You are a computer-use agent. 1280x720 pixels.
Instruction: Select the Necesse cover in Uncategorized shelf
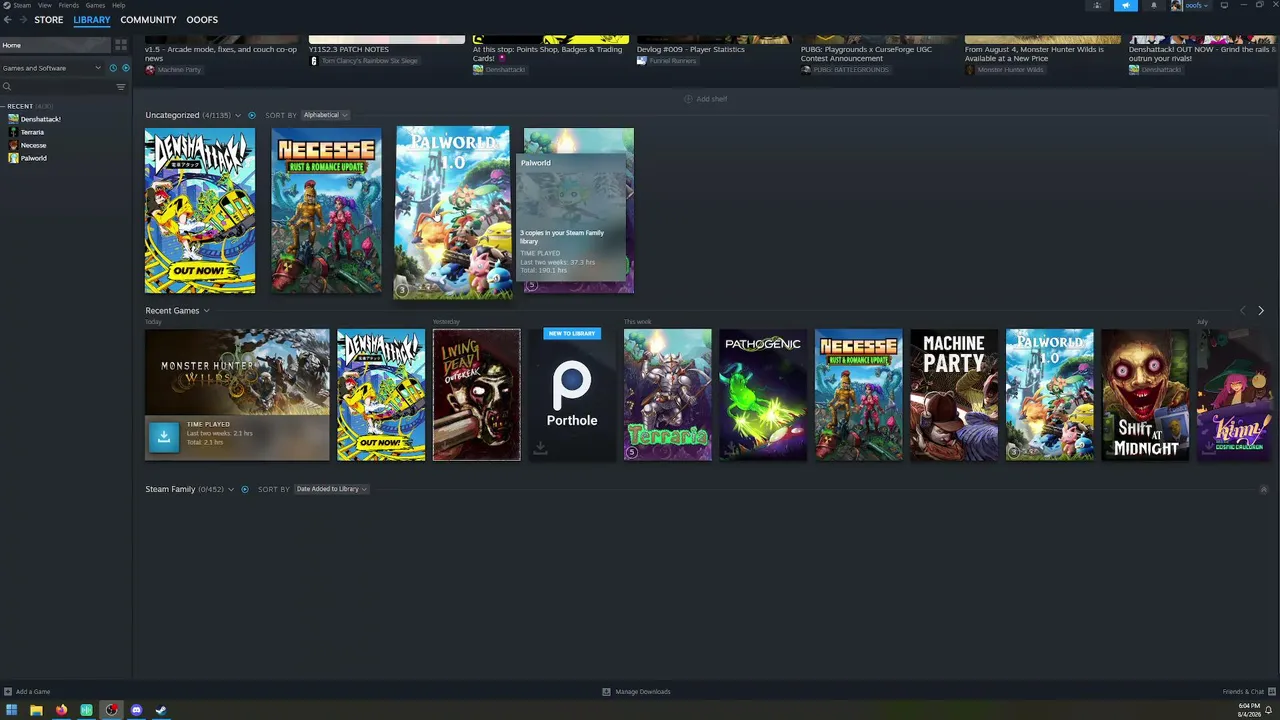(326, 211)
